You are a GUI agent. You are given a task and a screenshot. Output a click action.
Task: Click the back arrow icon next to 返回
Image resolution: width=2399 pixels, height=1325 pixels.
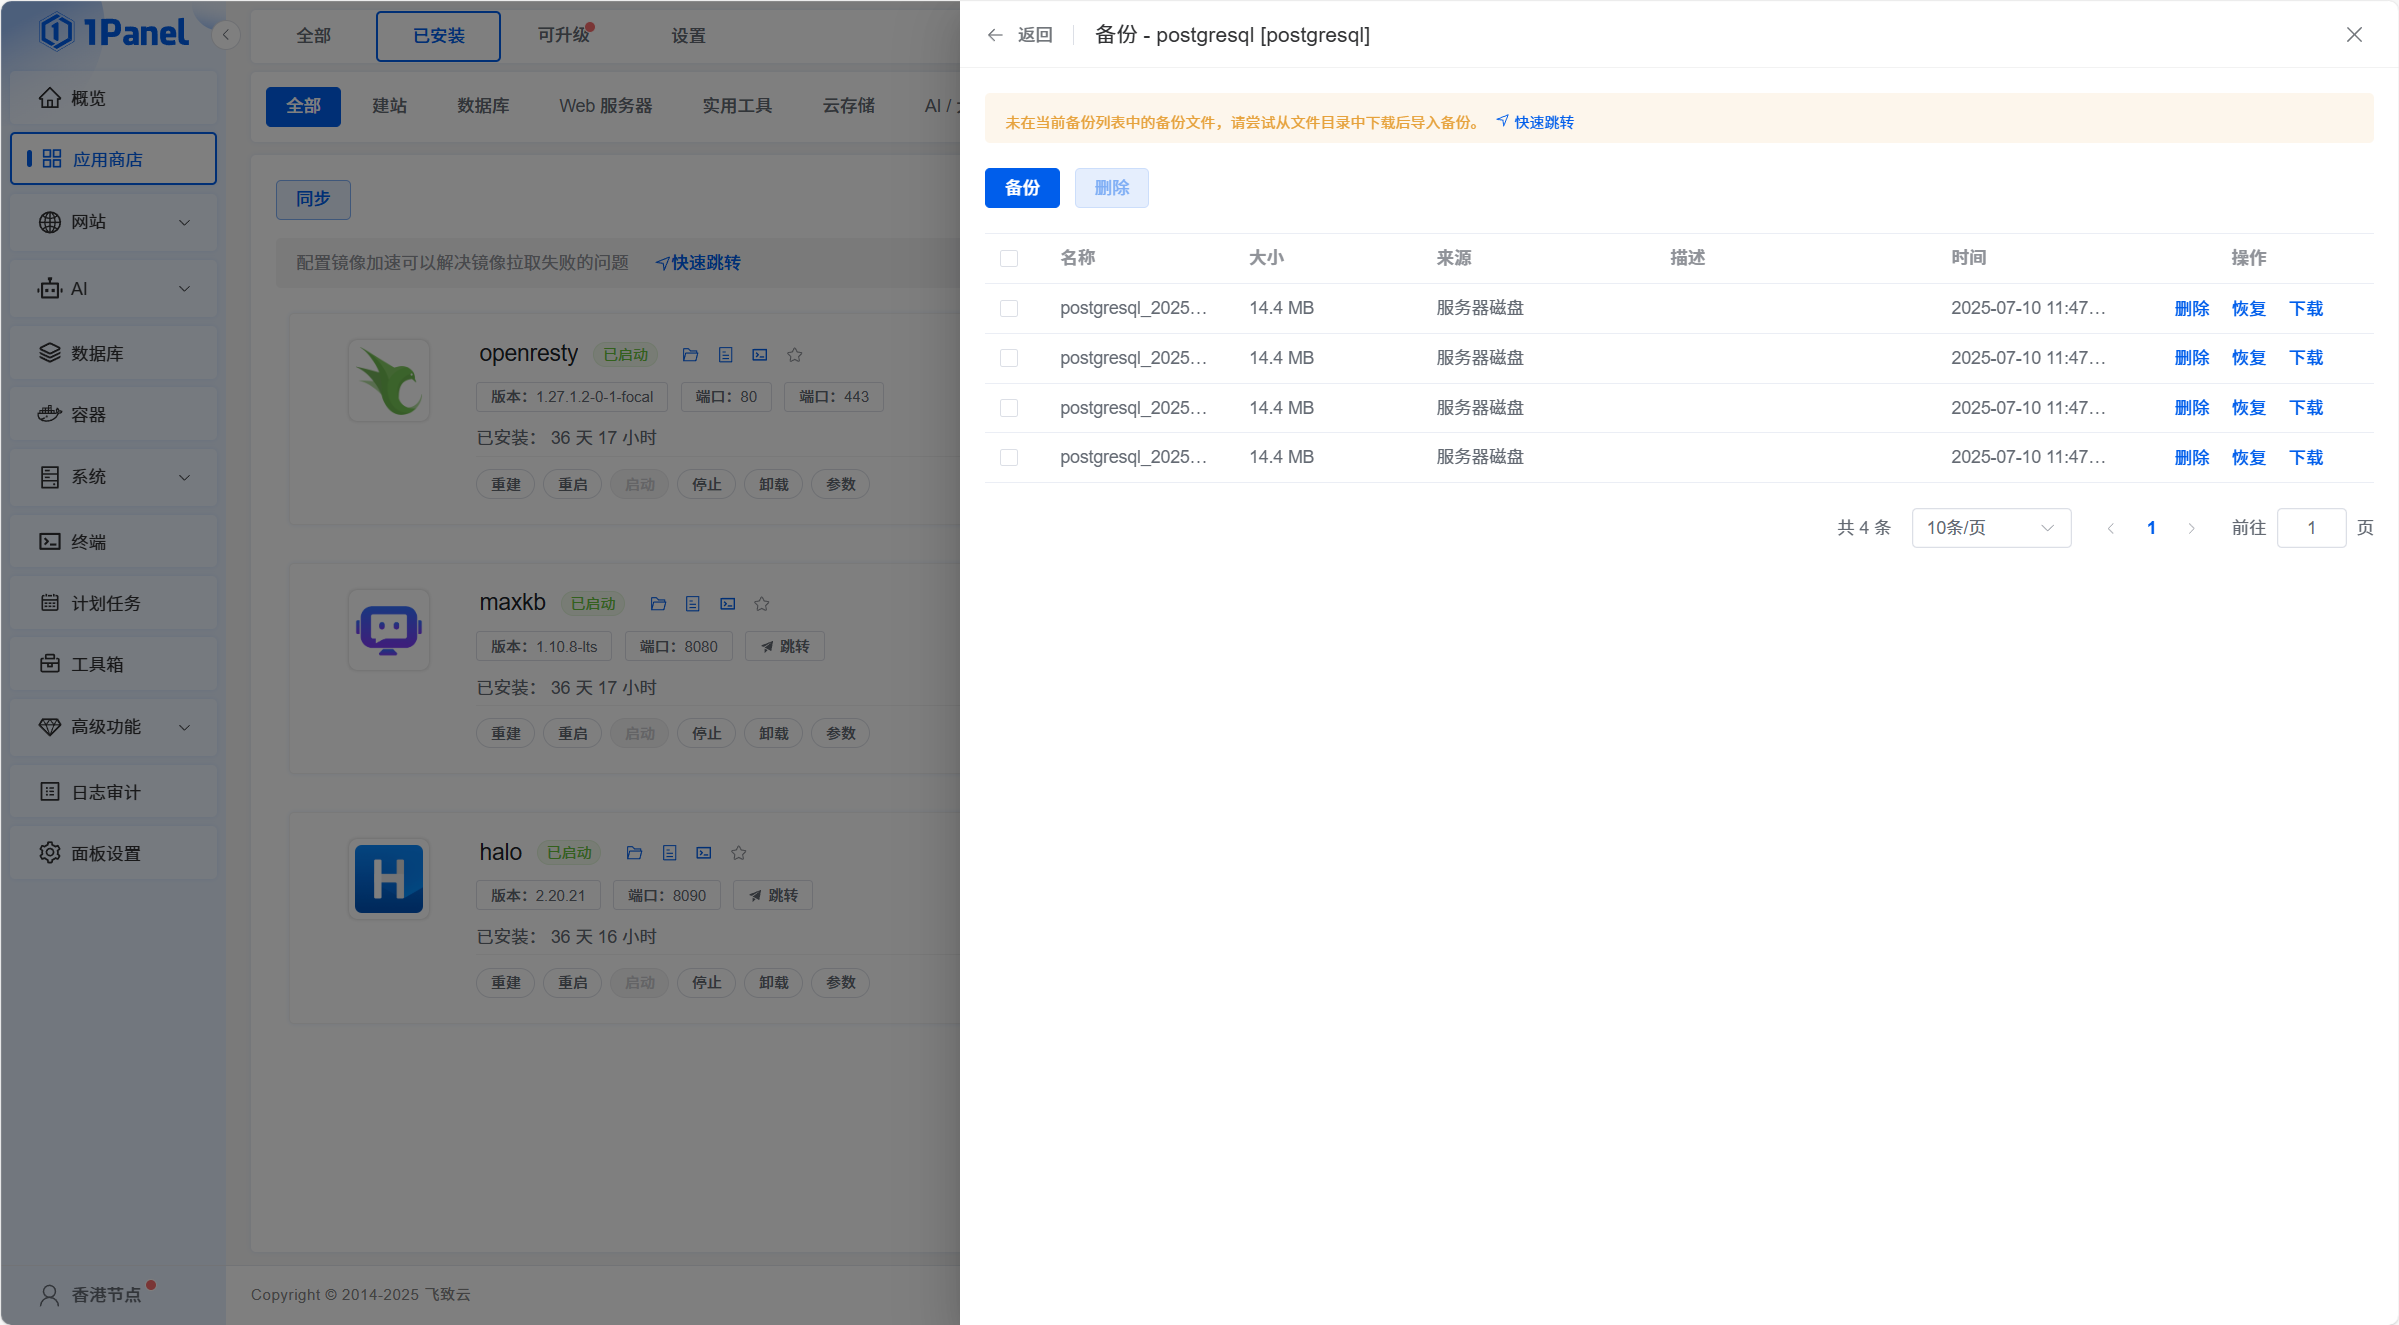(995, 35)
